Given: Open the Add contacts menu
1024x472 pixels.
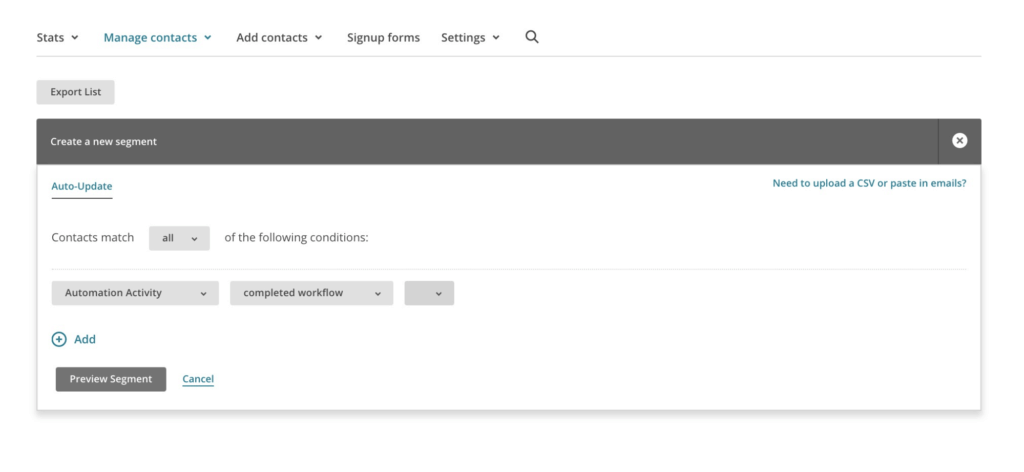Looking at the screenshot, I should [279, 38].
